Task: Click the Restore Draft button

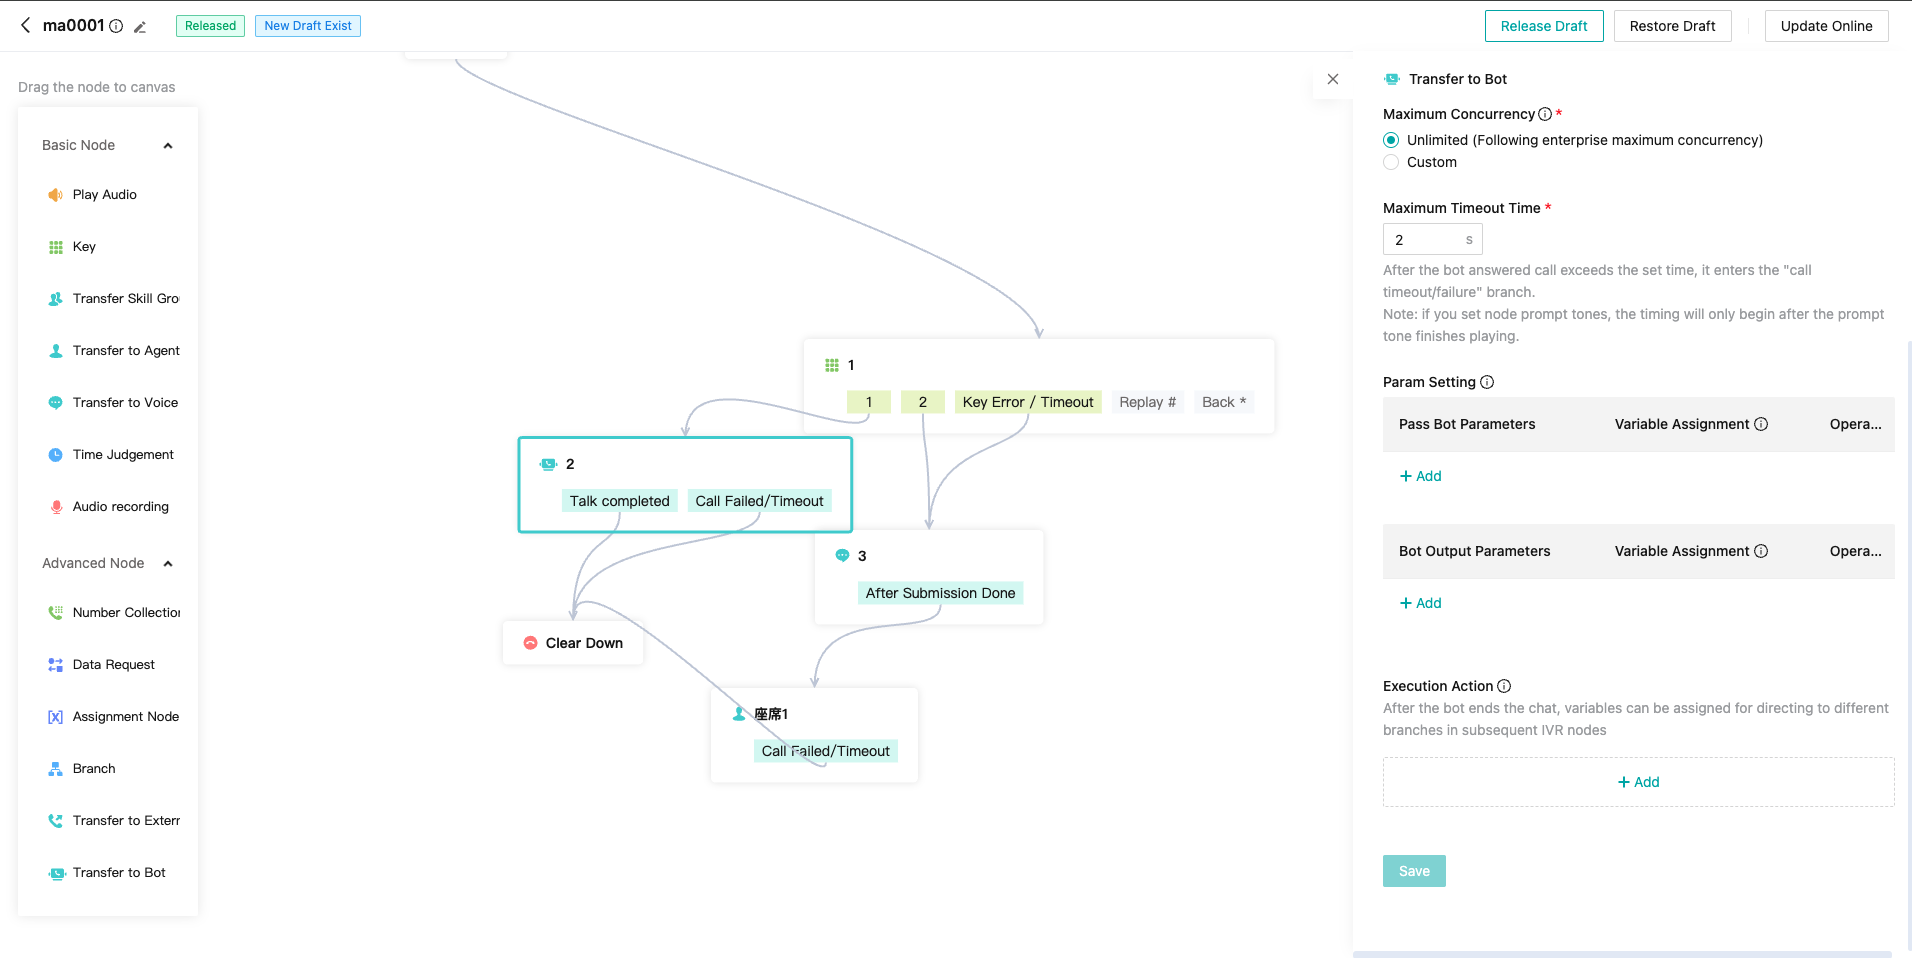Action: click(x=1672, y=26)
